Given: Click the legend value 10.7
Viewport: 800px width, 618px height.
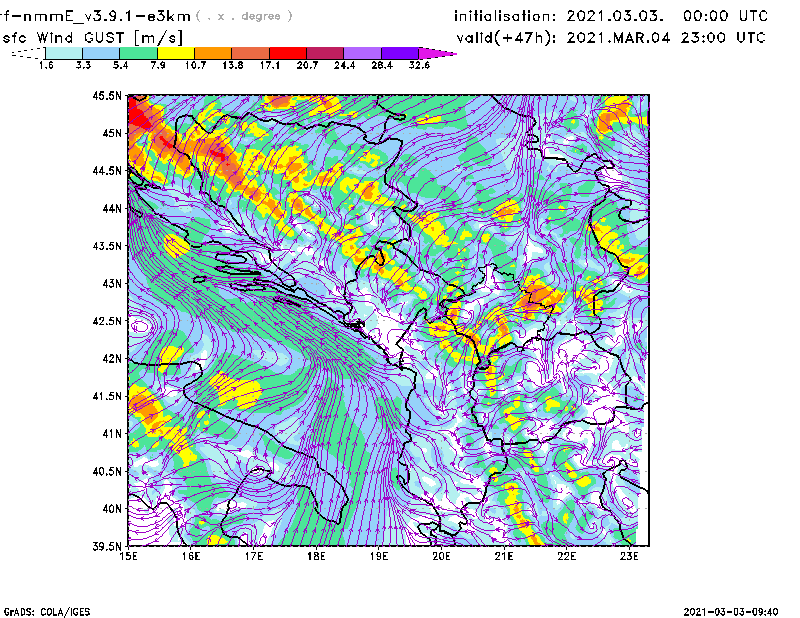Looking at the screenshot, I should click(x=195, y=65).
